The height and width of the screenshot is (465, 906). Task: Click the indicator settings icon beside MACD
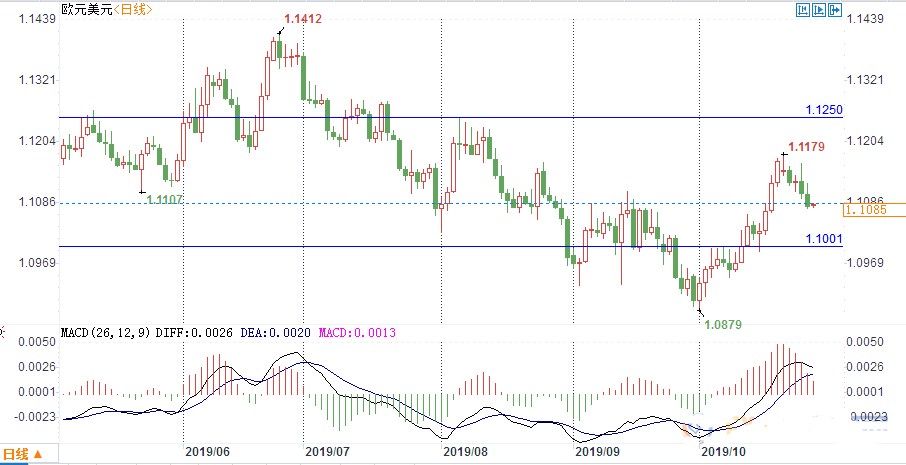[3, 331]
